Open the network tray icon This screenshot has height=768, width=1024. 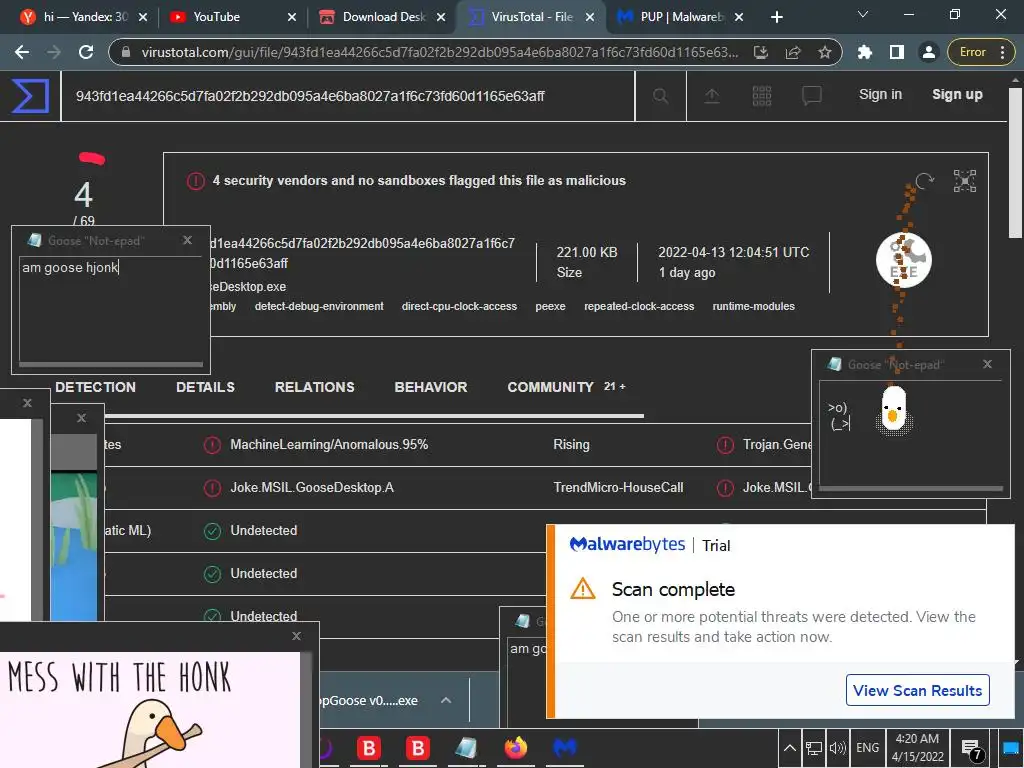tap(814, 748)
